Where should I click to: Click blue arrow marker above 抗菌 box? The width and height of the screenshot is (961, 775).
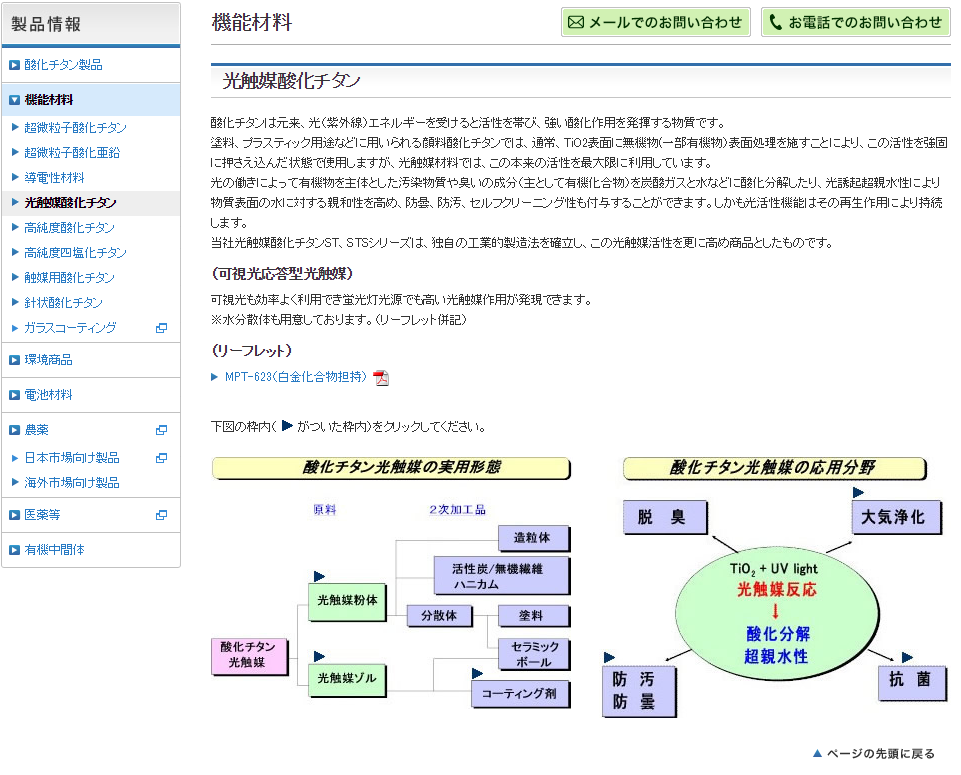click(x=907, y=657)
